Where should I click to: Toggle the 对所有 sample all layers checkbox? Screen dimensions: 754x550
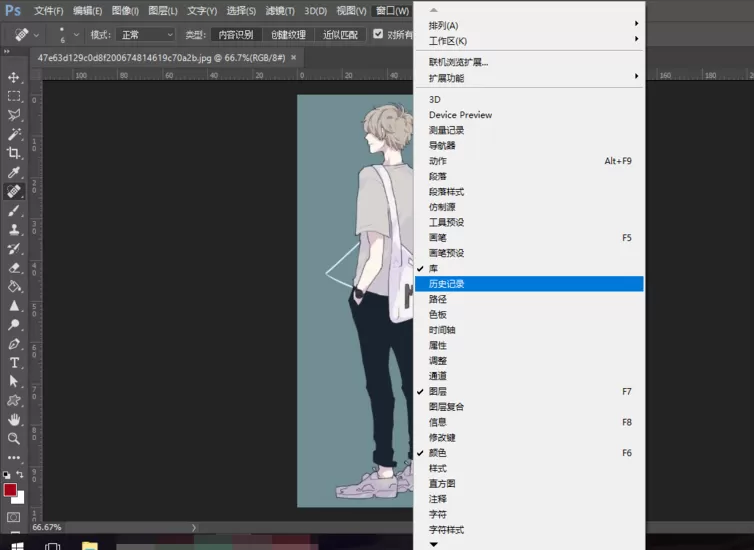click(378, 34)
